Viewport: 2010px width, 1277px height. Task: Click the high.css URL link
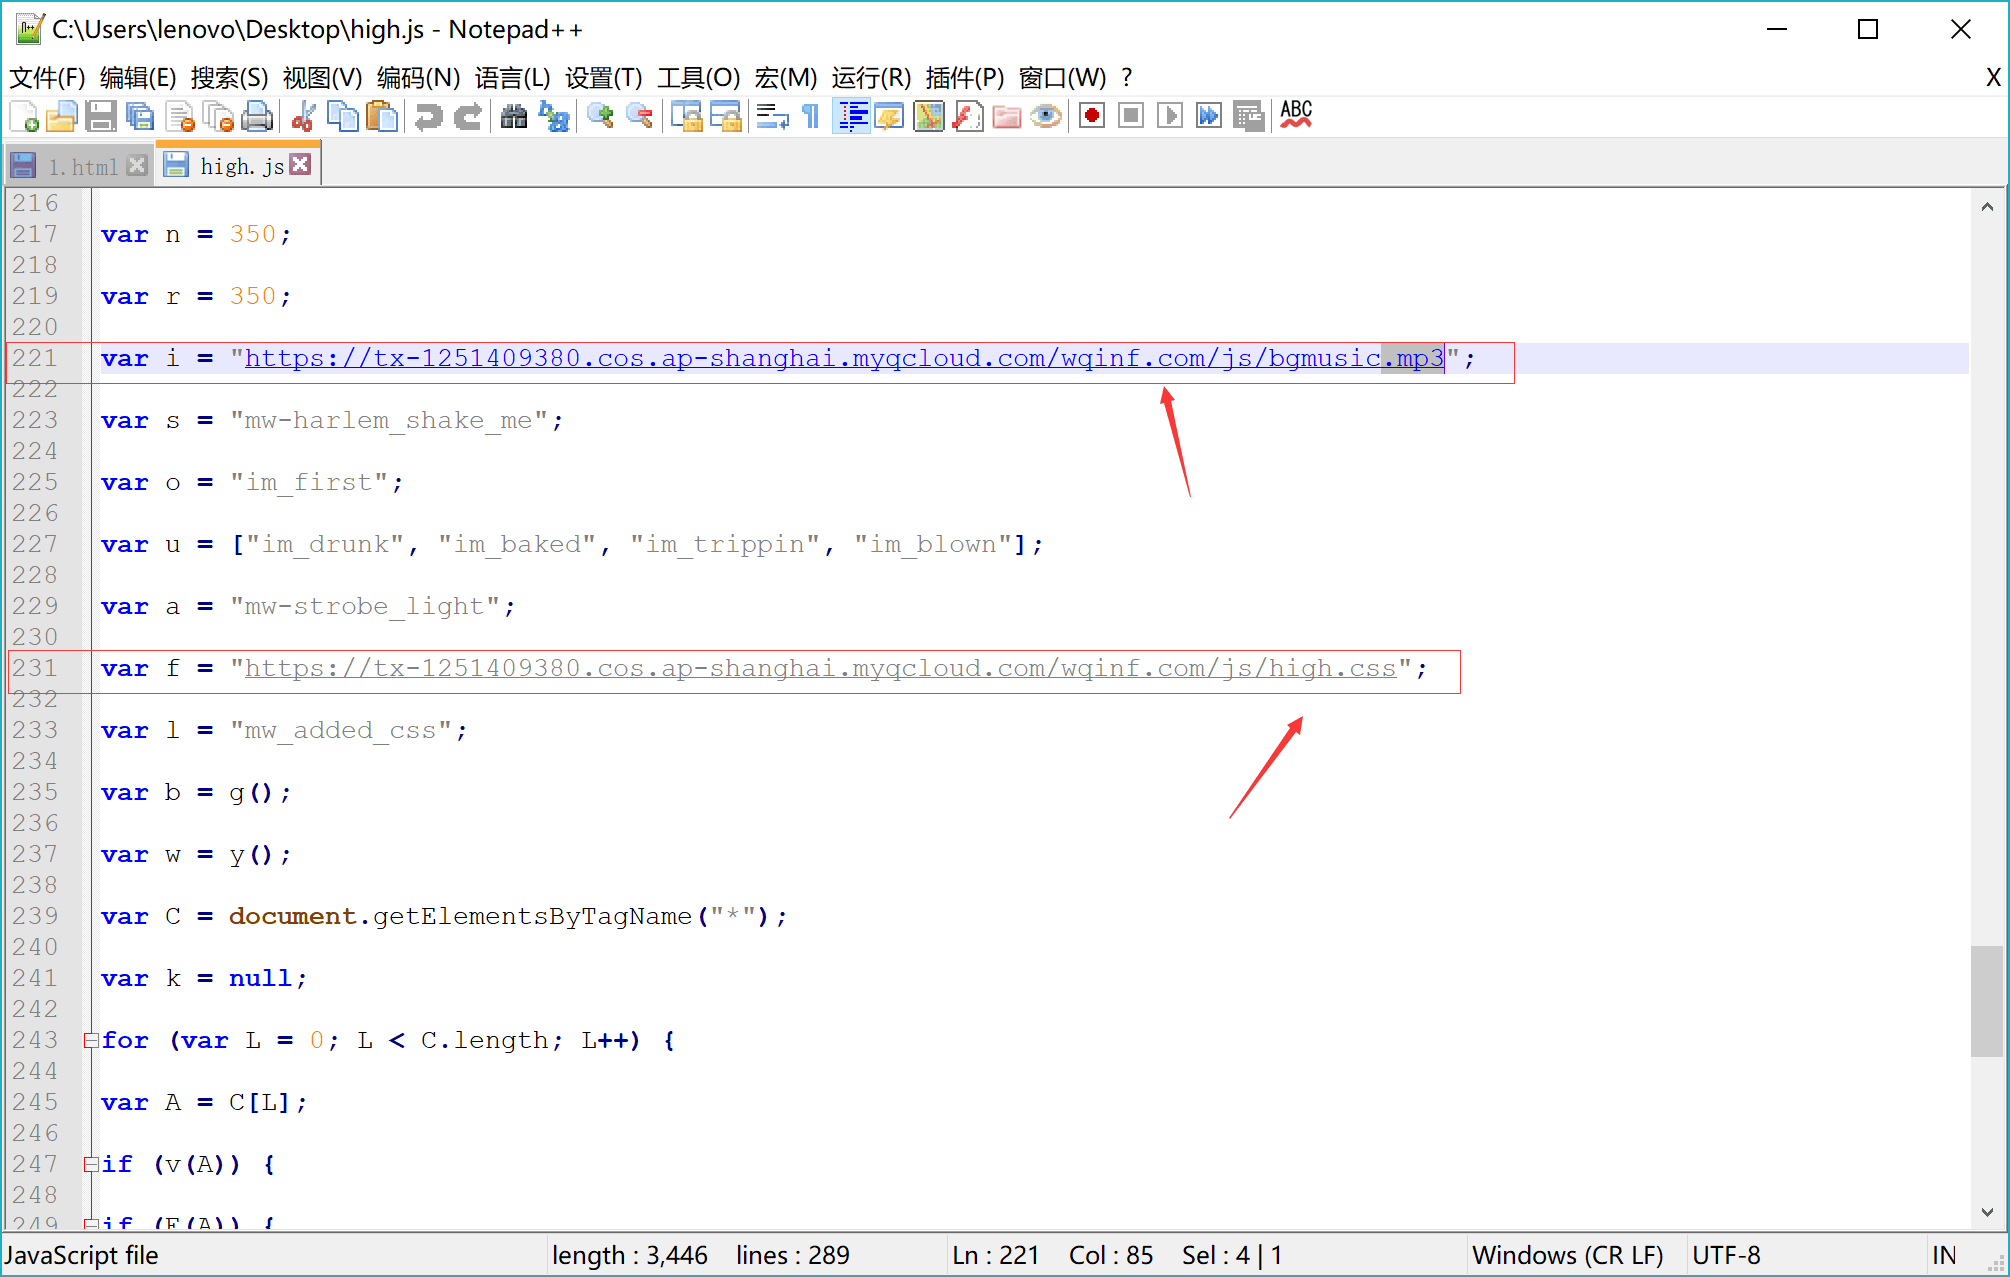(820, 668)
